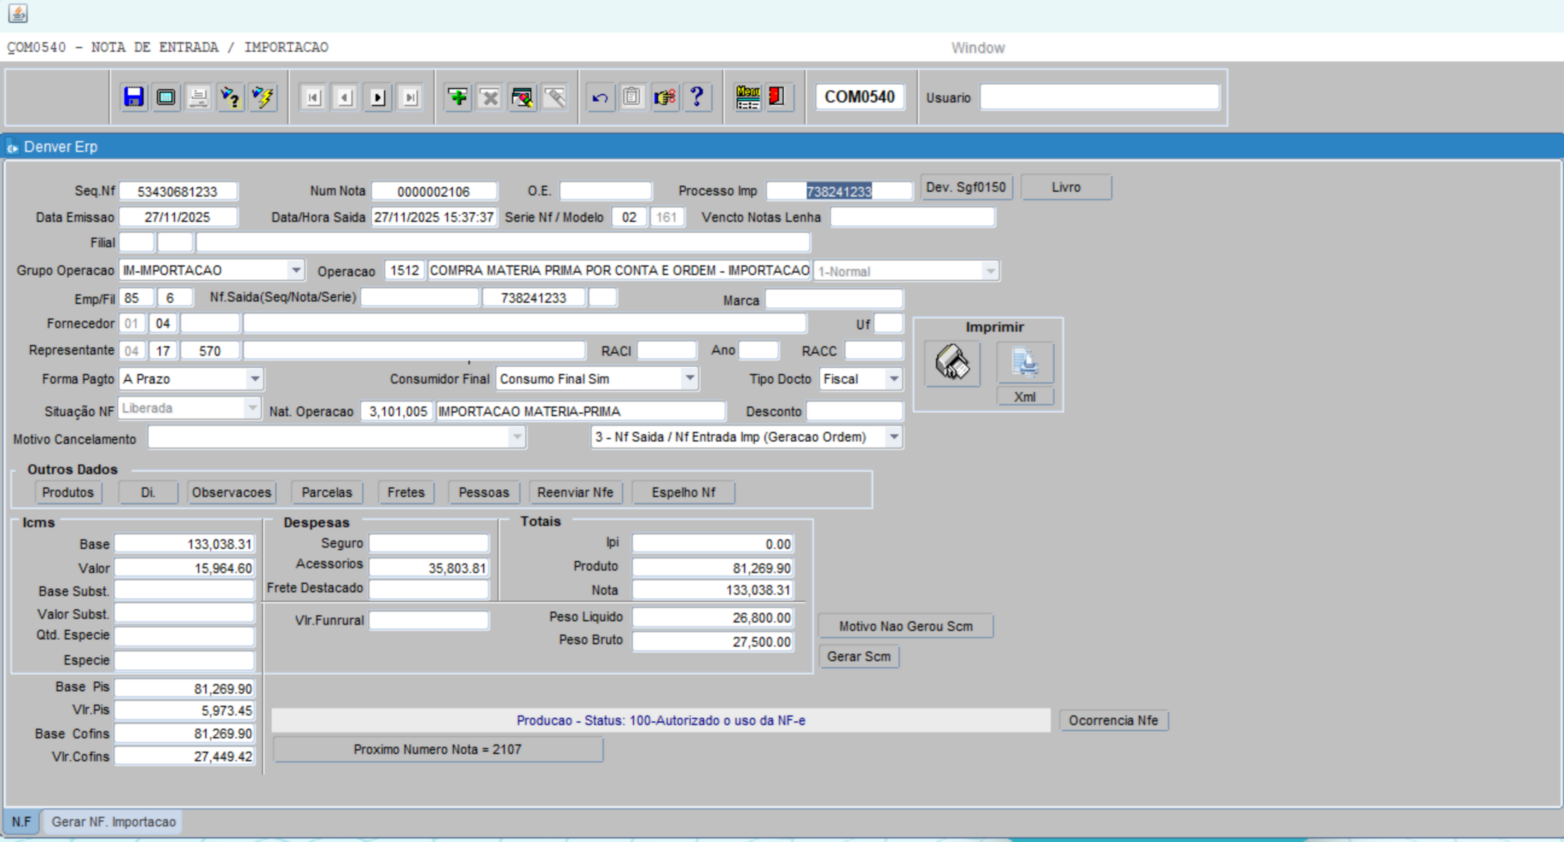Screen dimensions: 1564x842
Task: Insert new record with green plus icon
Action: pyautogui.click(x=458, y=97)
